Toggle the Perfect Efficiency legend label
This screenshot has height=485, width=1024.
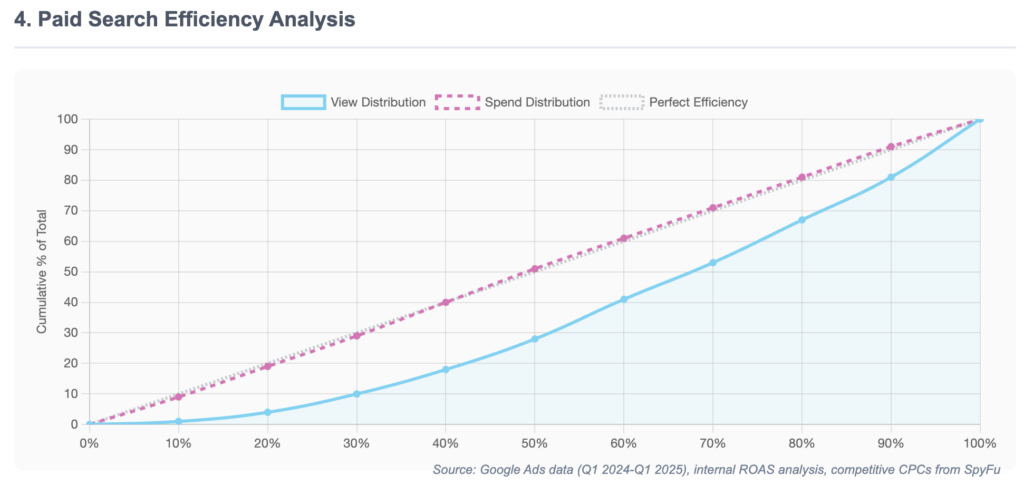[698, 102]
